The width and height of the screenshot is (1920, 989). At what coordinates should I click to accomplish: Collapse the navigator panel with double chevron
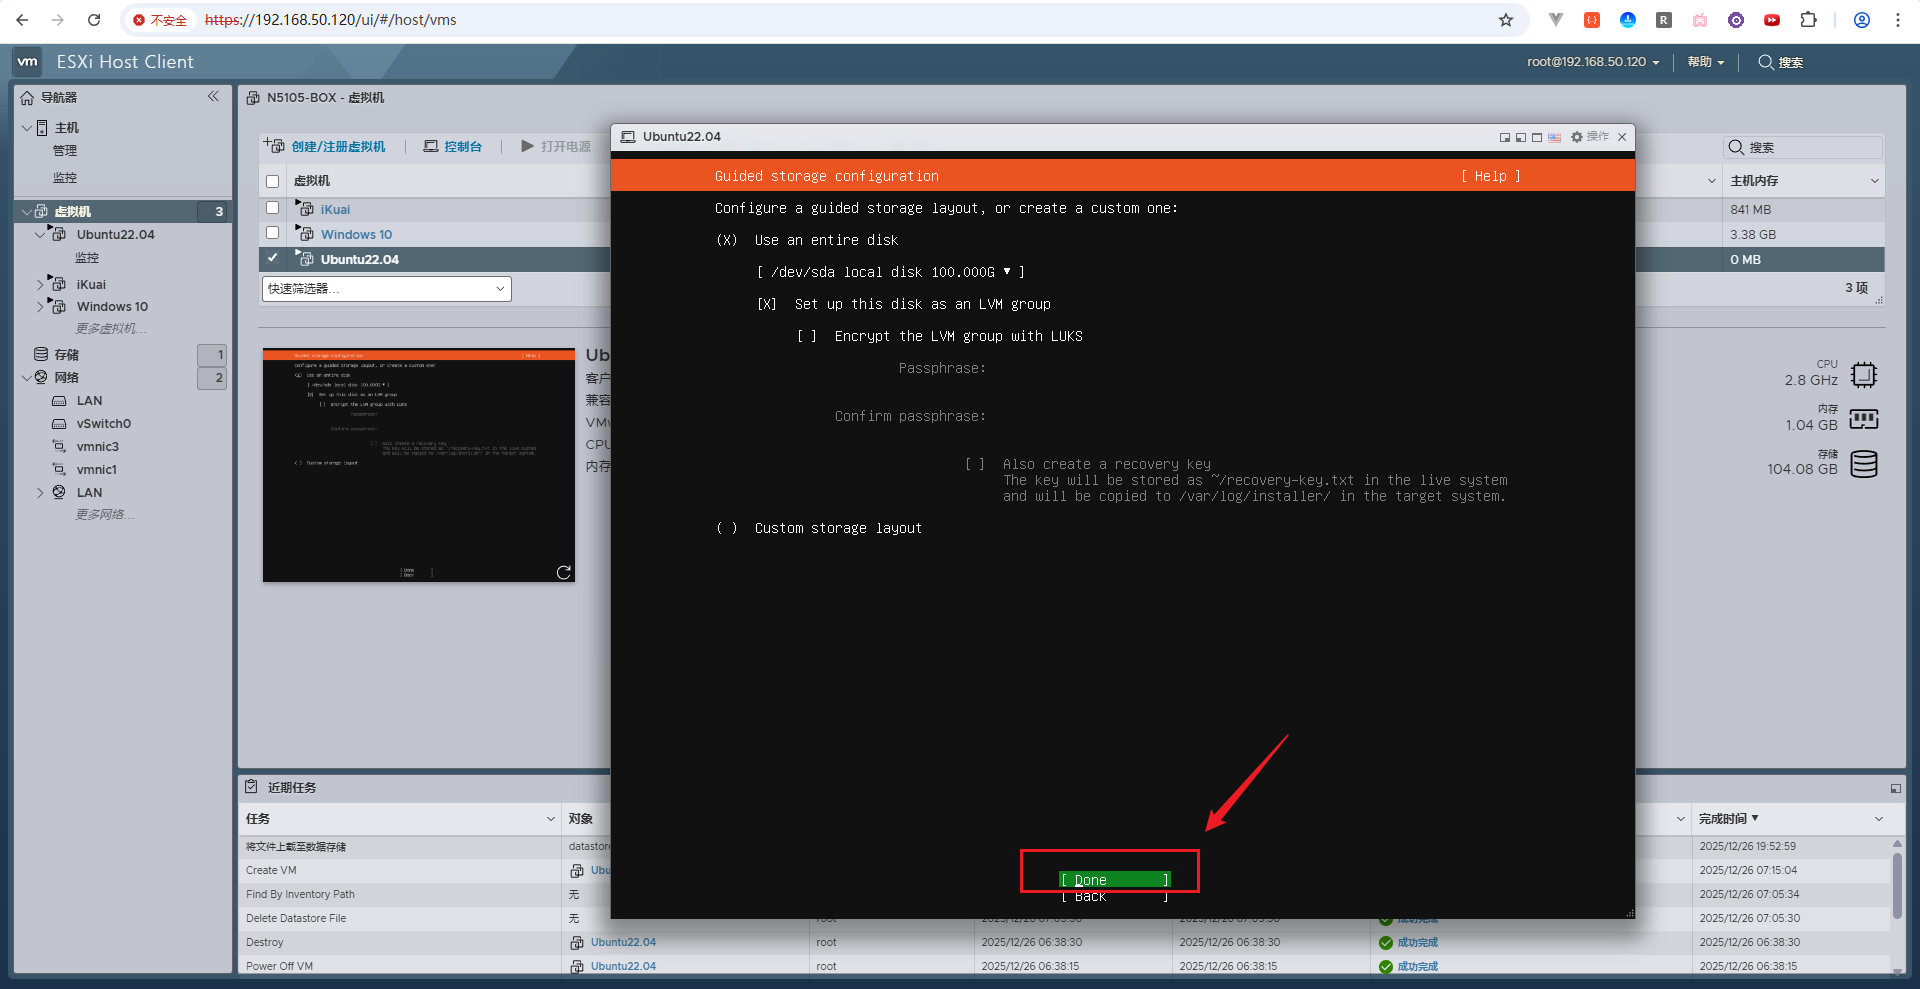click(213, 97)
